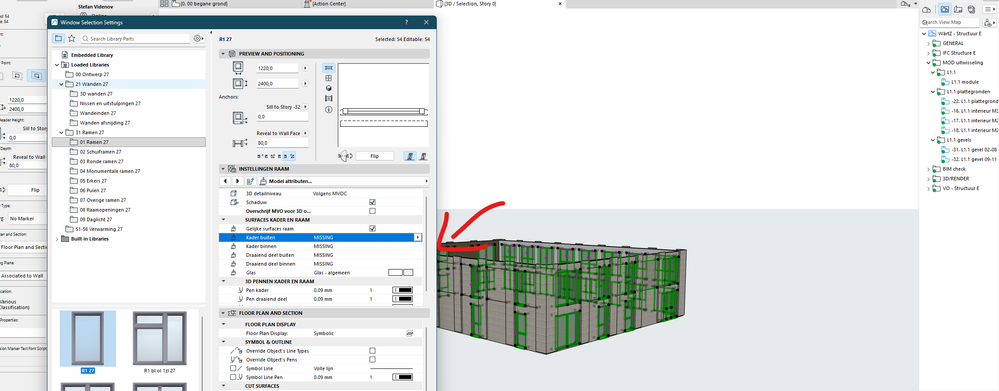The image size is (999, 391).
Task: Select 01 Ramen 27 folder
Action: 94,142
